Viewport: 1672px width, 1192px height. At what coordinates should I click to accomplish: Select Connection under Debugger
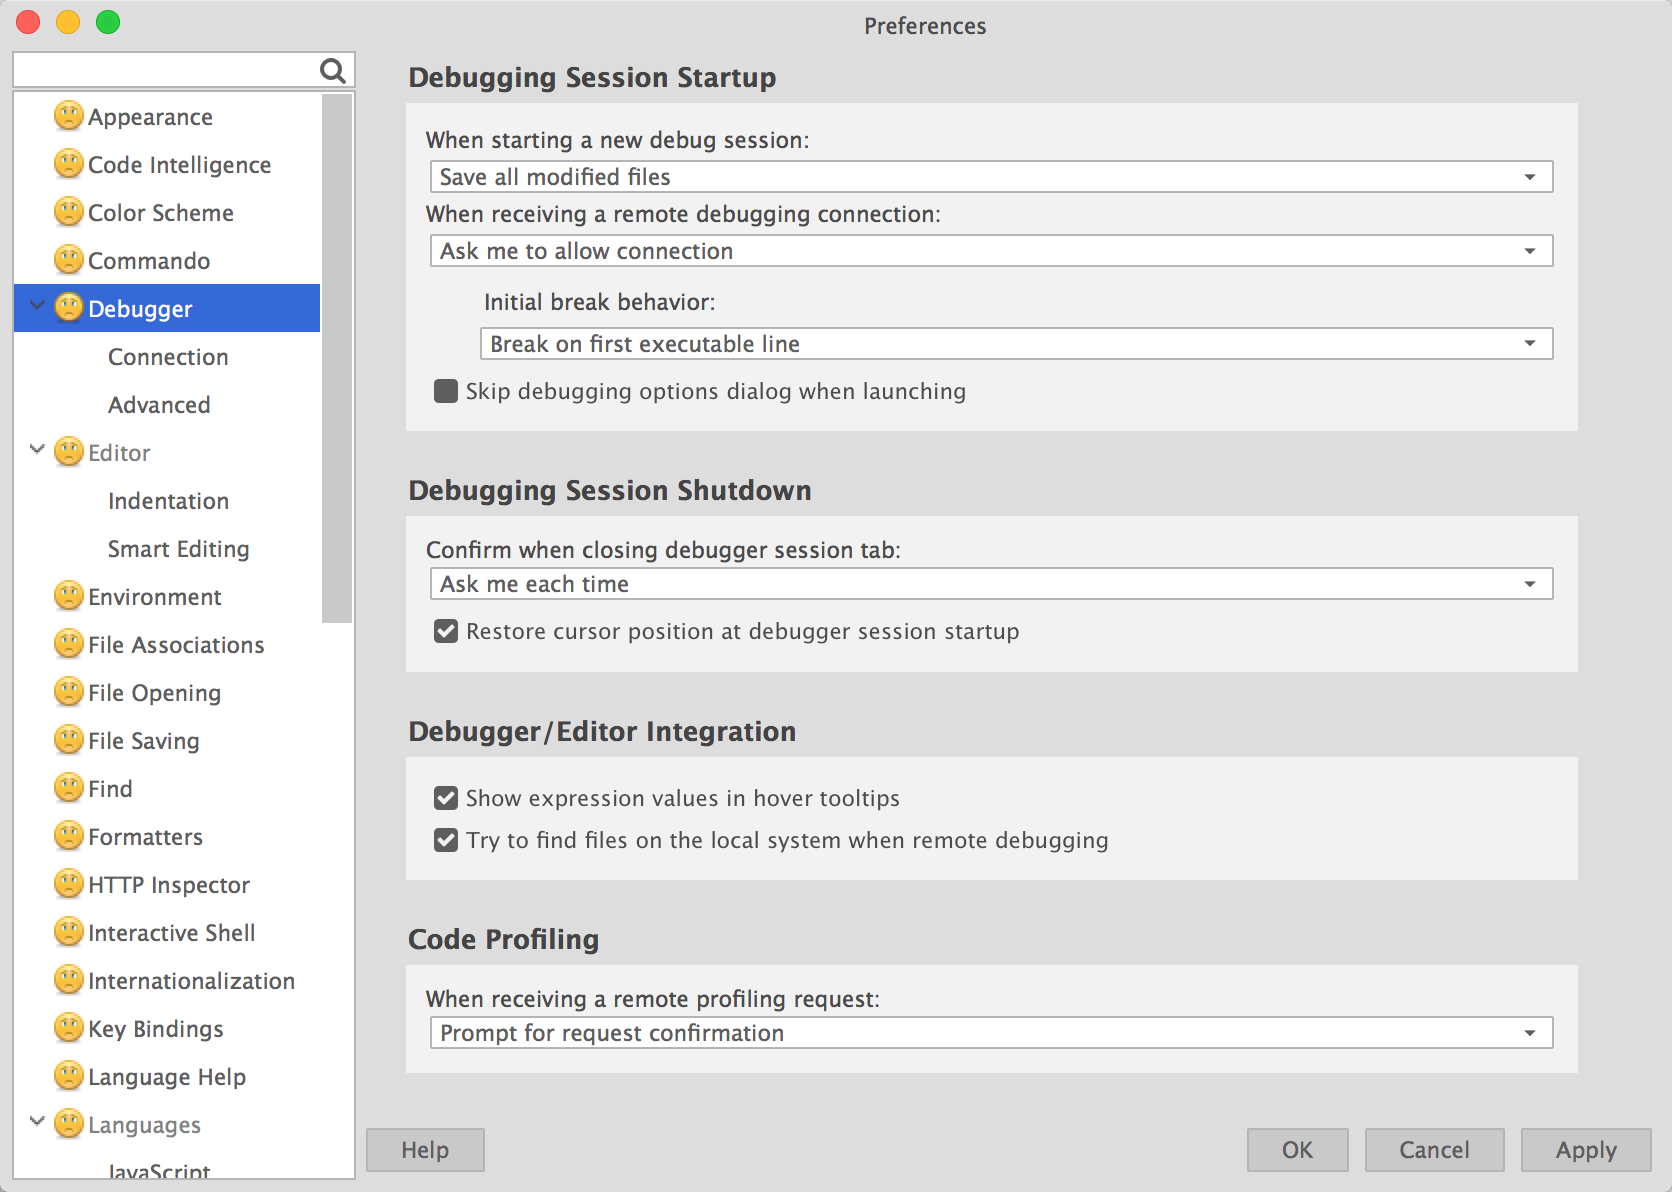[168, 357]
